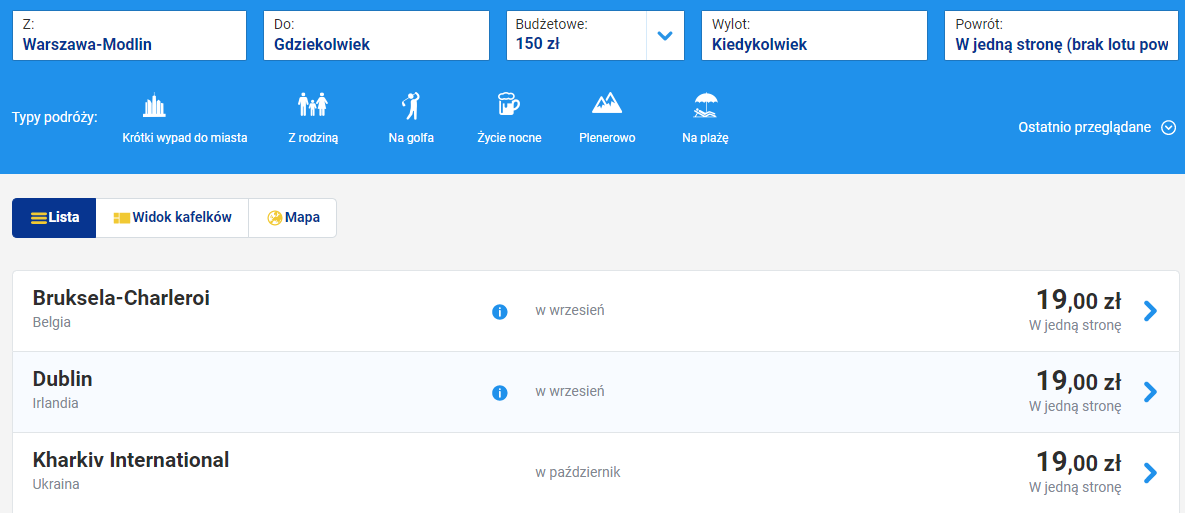This screenshot has width=1185, height=513.
Task: Click the Na plażę label
Action: (x=705, y=138)
